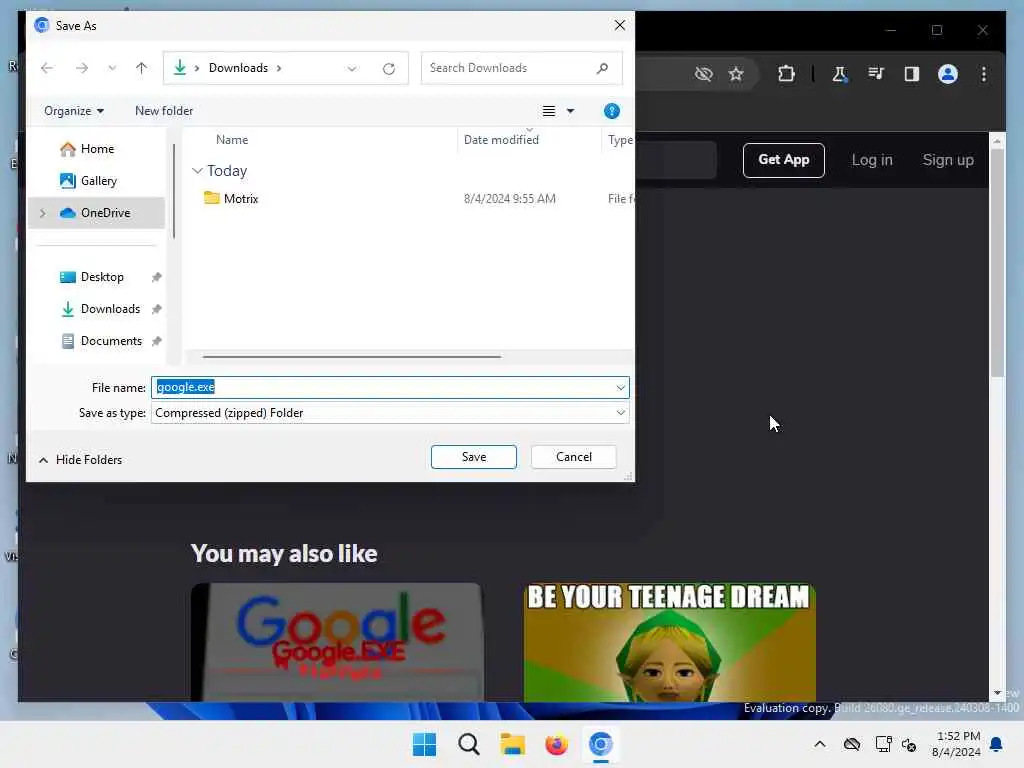Click the Save button
The width and height of the screenshot is (1024, 768).
473,457
